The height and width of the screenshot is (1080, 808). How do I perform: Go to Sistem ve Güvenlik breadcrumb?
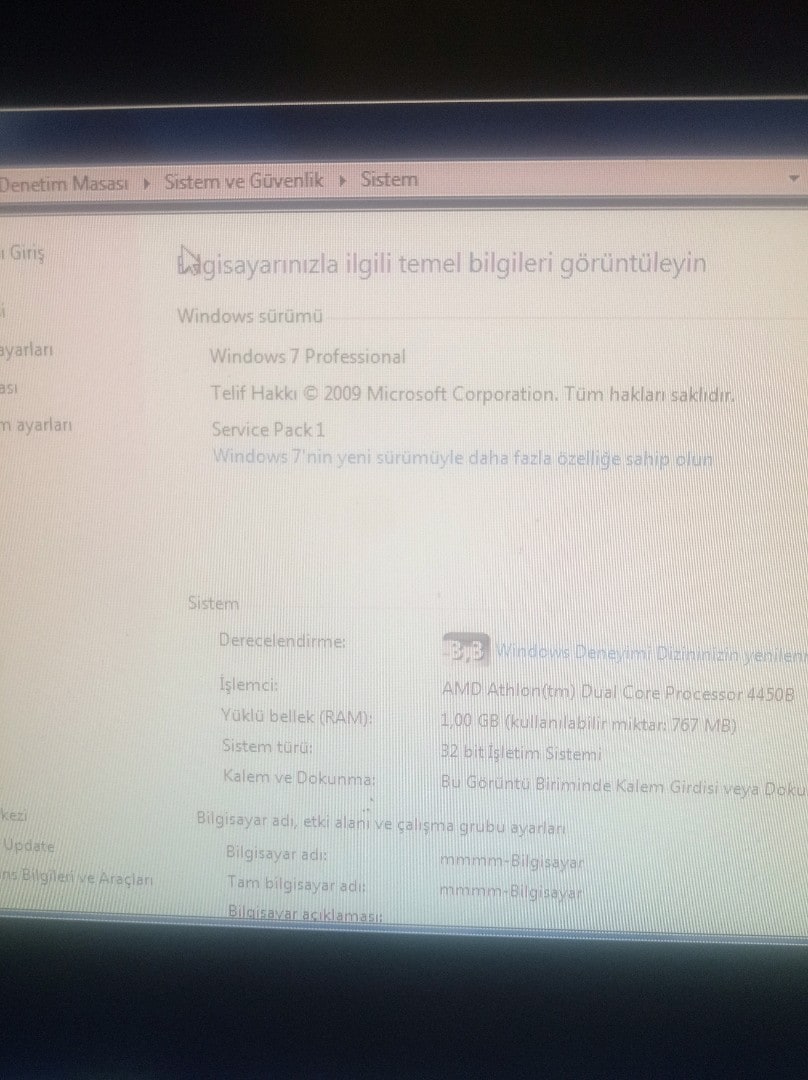[x=243, y=181]
